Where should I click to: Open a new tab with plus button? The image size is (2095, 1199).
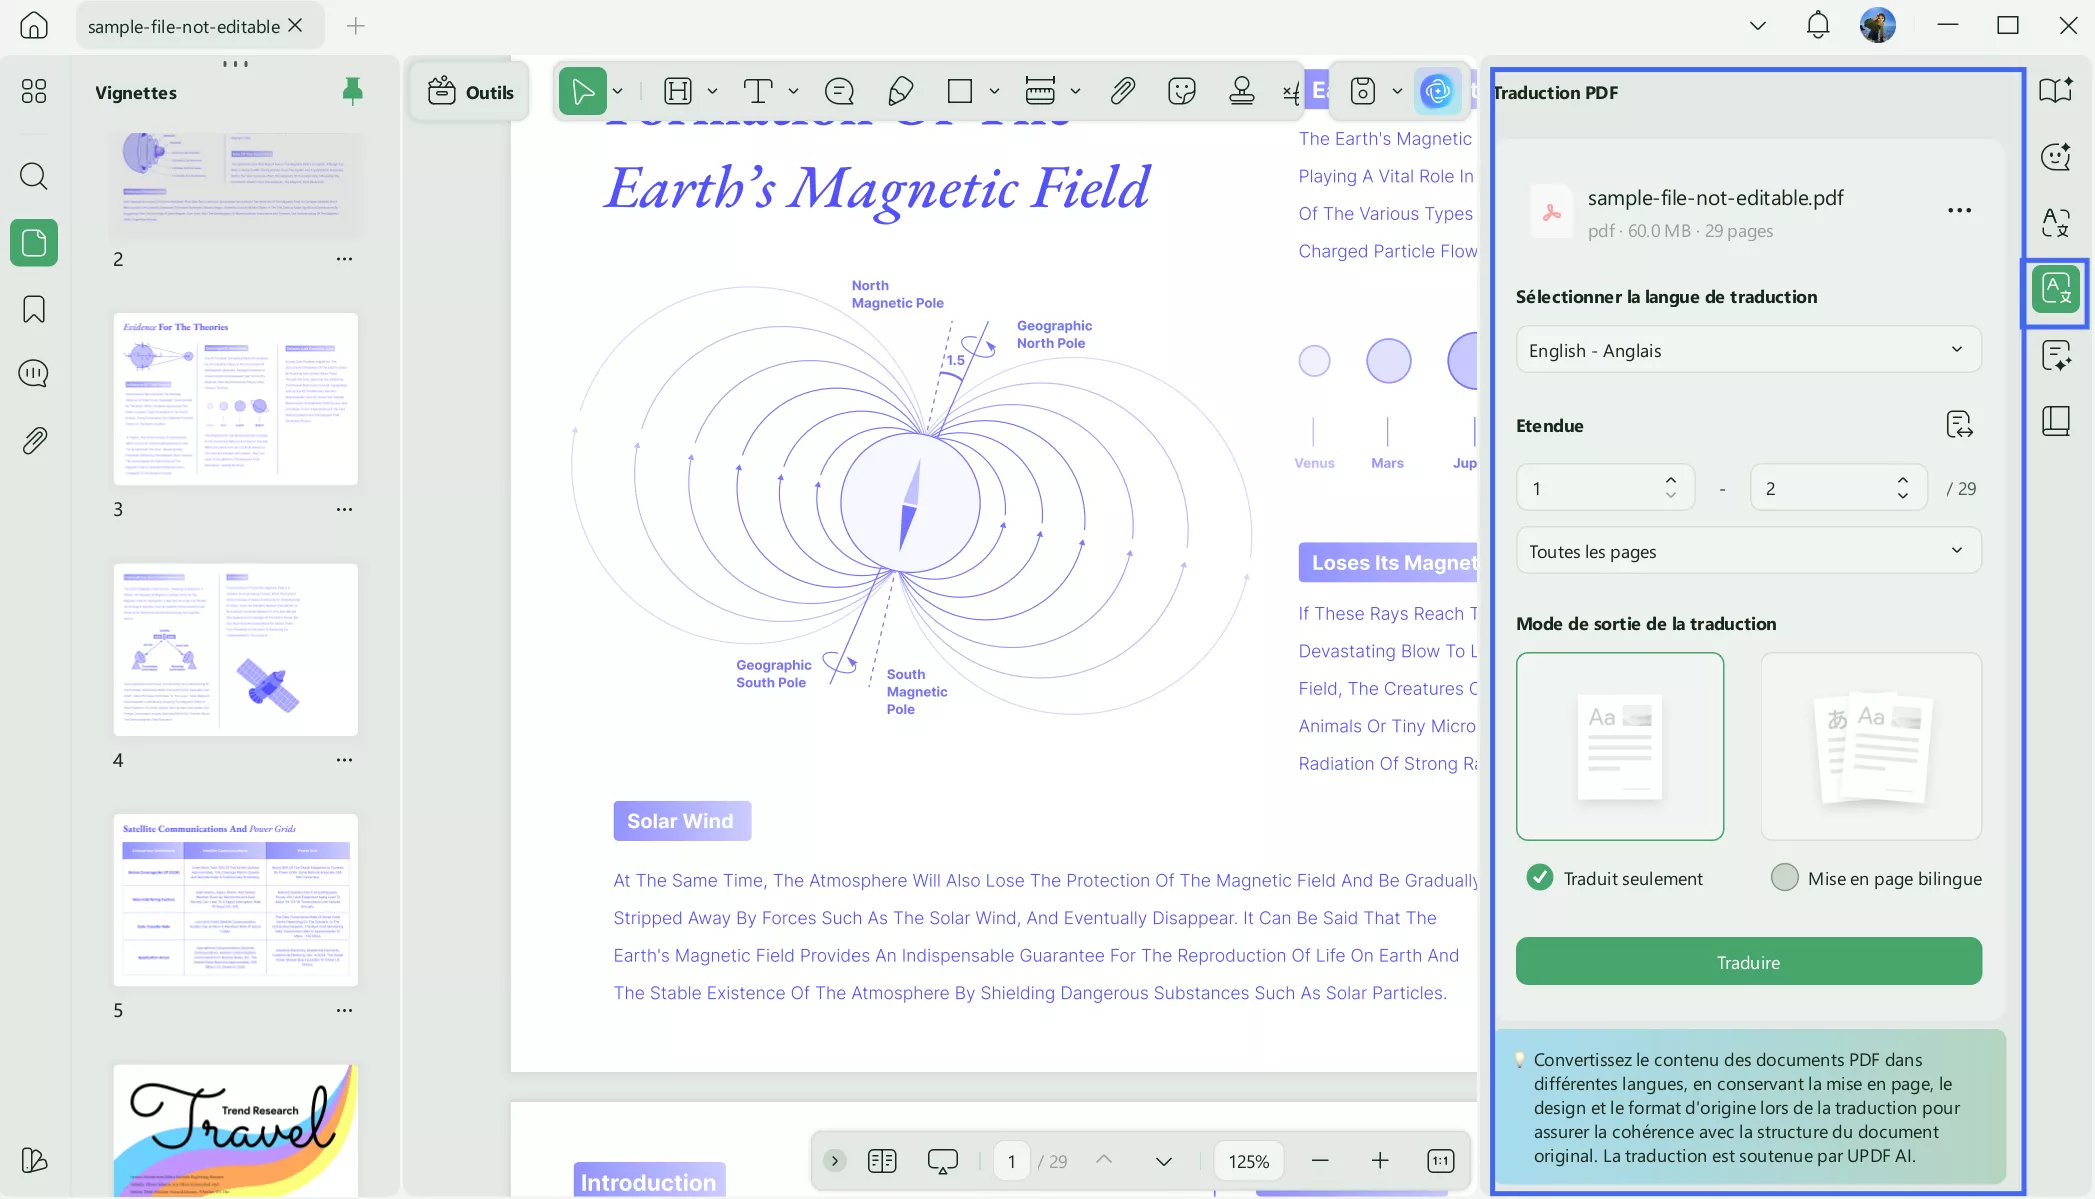355,26
